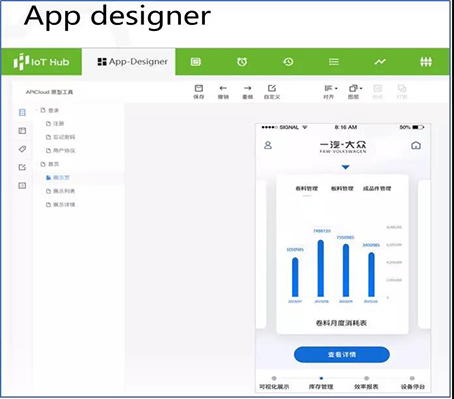Click the home icon in phone preview
This screenshot has height=399, width=454.
(416, 145)
